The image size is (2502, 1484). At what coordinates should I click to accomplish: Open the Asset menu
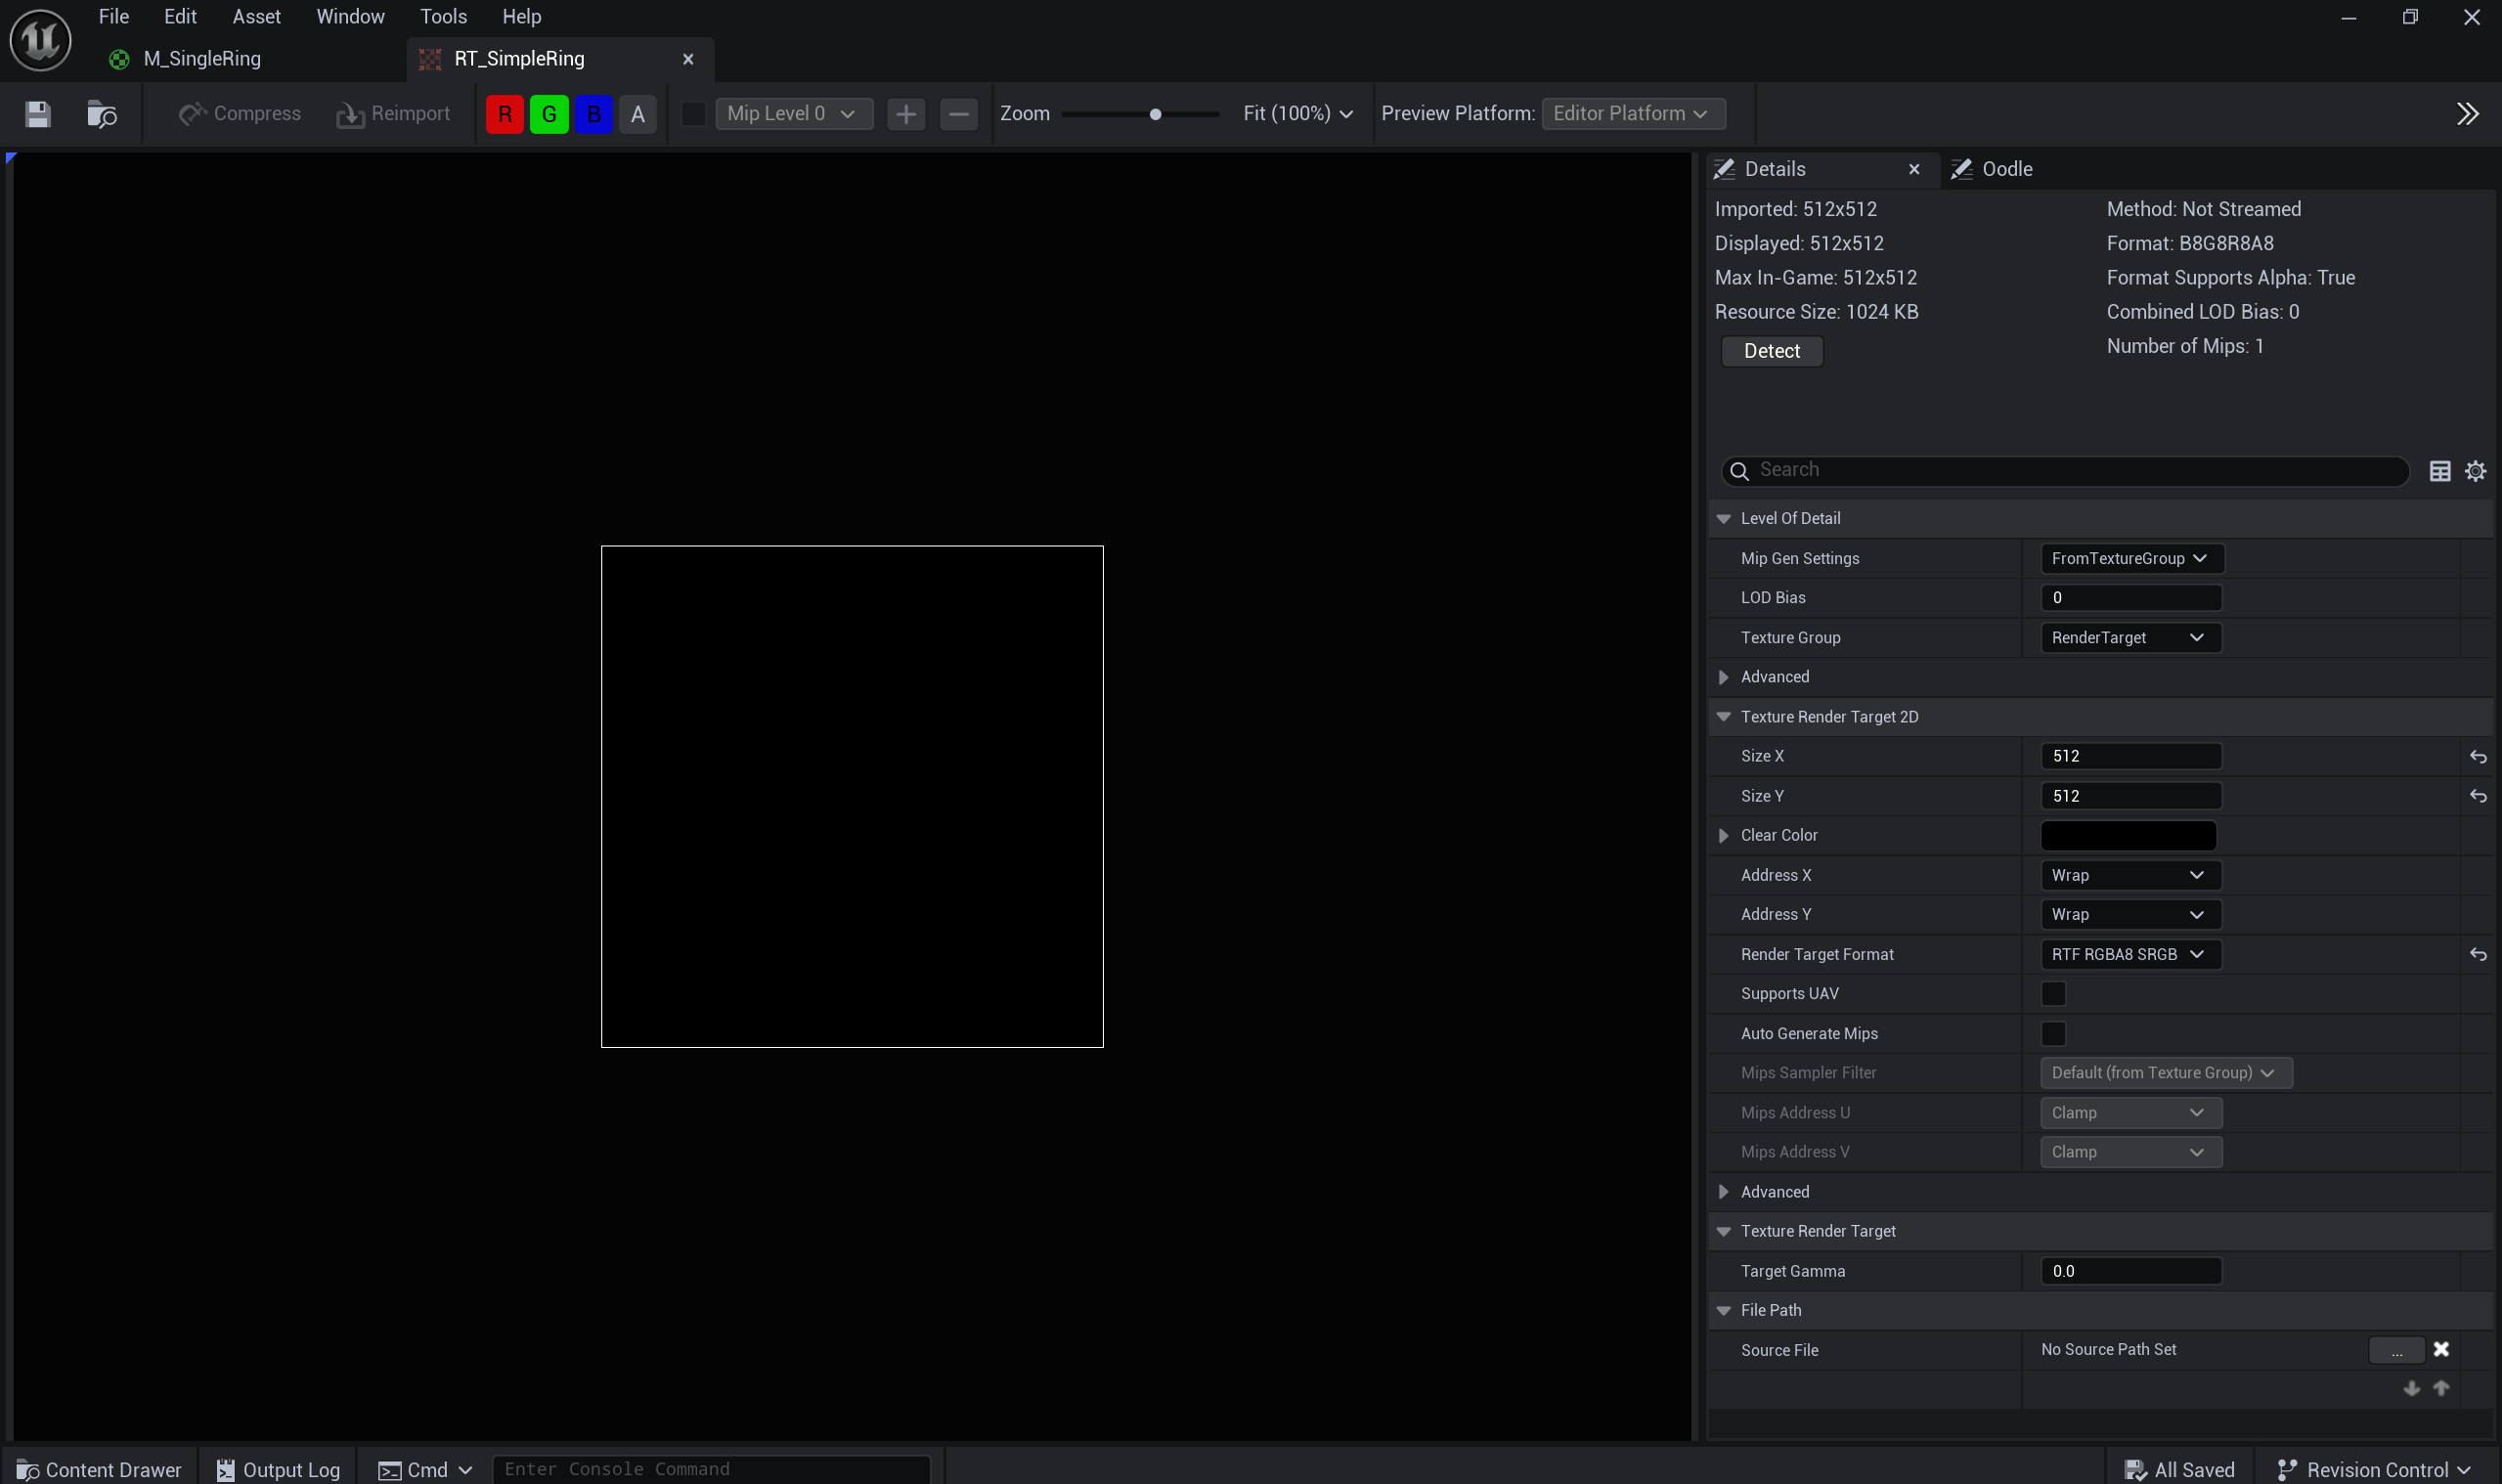pos(256,16)
